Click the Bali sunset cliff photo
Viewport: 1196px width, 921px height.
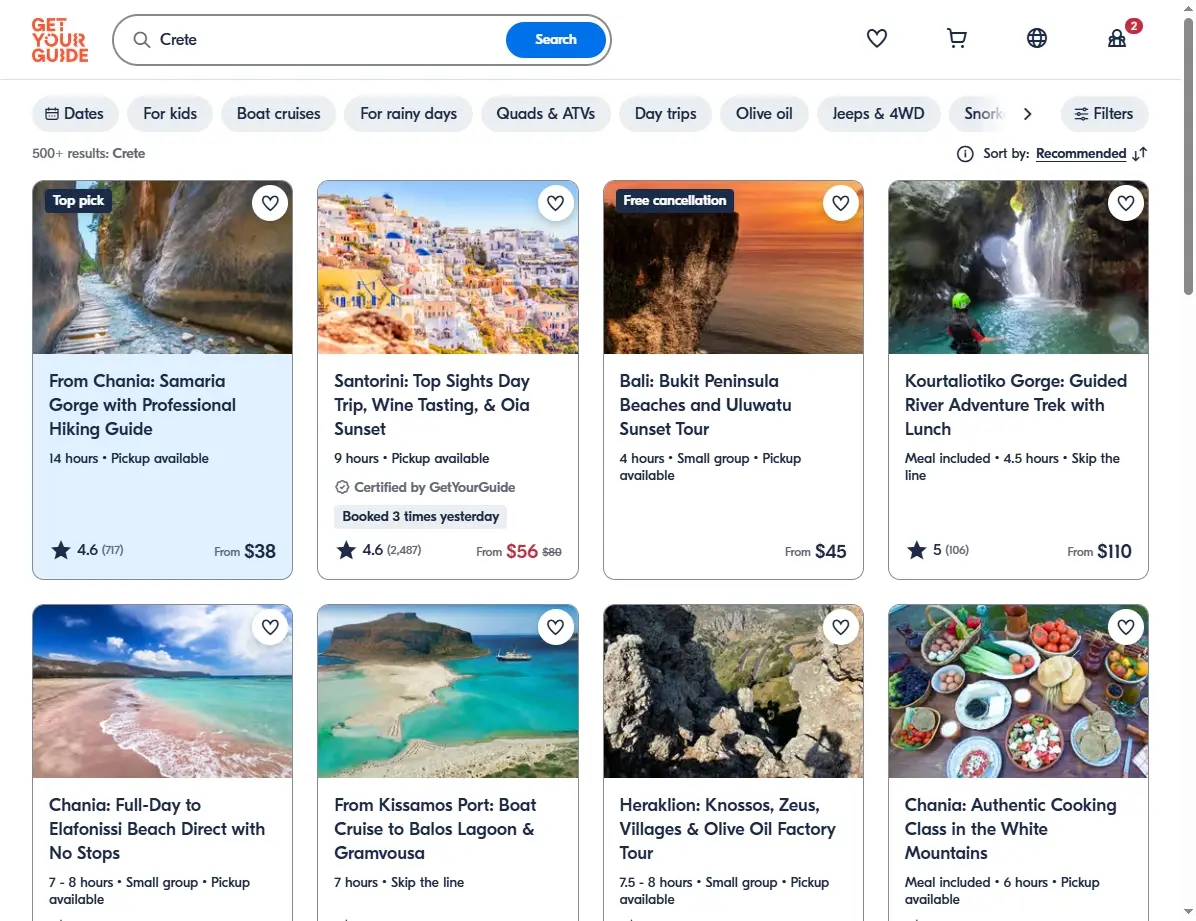pos(733,267)
